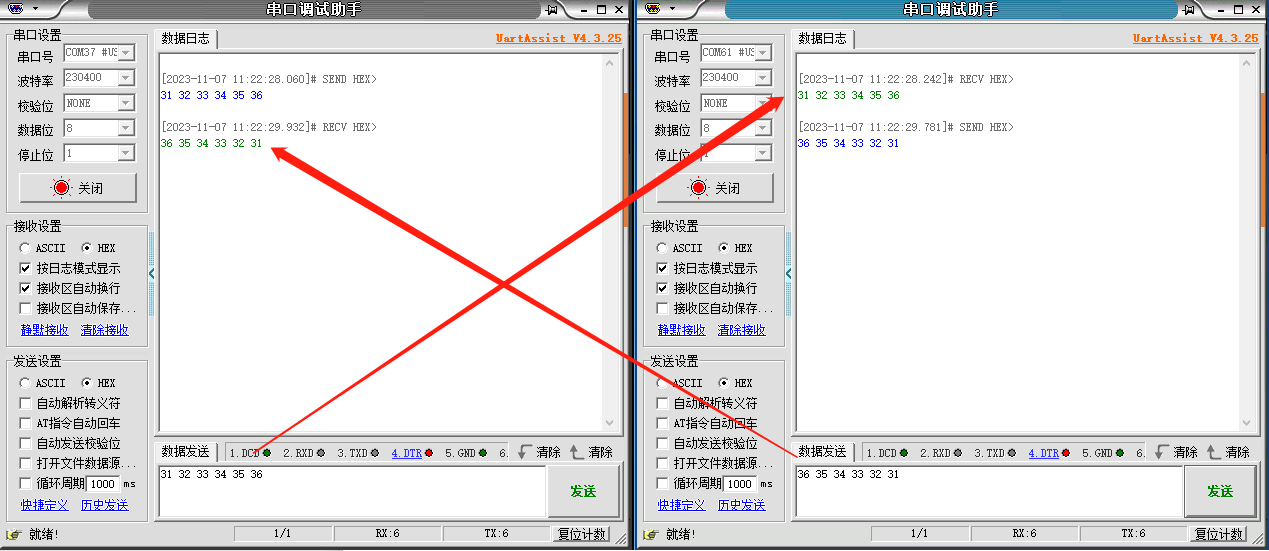This screenshot has height=551, width=1269.
Task: Uncheck 按日志模式显示 in the right window
Action: (662, 268)
